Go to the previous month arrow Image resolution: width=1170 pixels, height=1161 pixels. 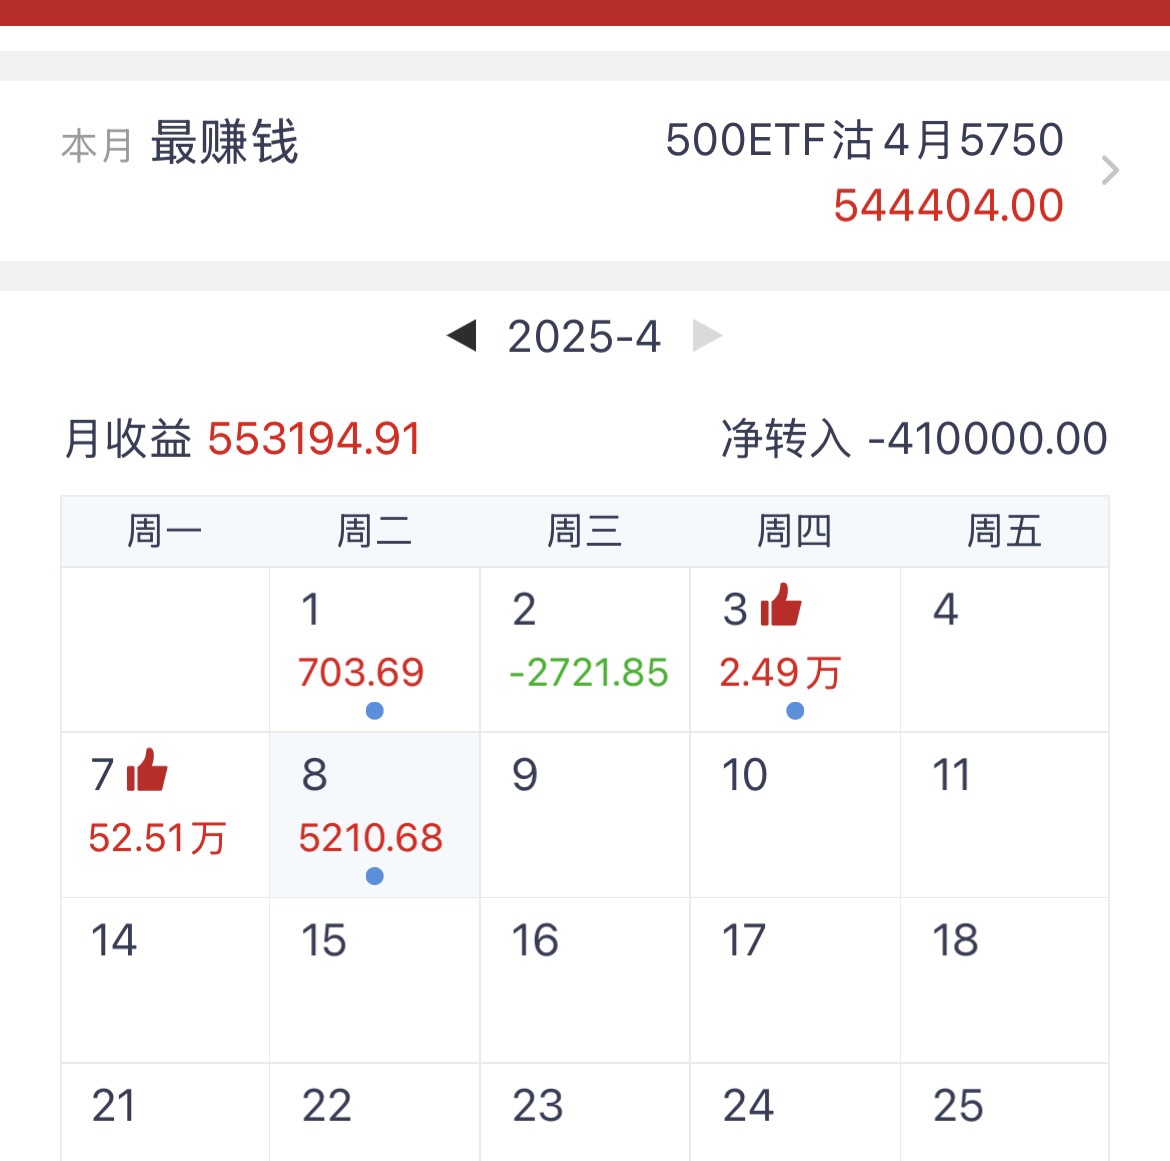point(461,336)
